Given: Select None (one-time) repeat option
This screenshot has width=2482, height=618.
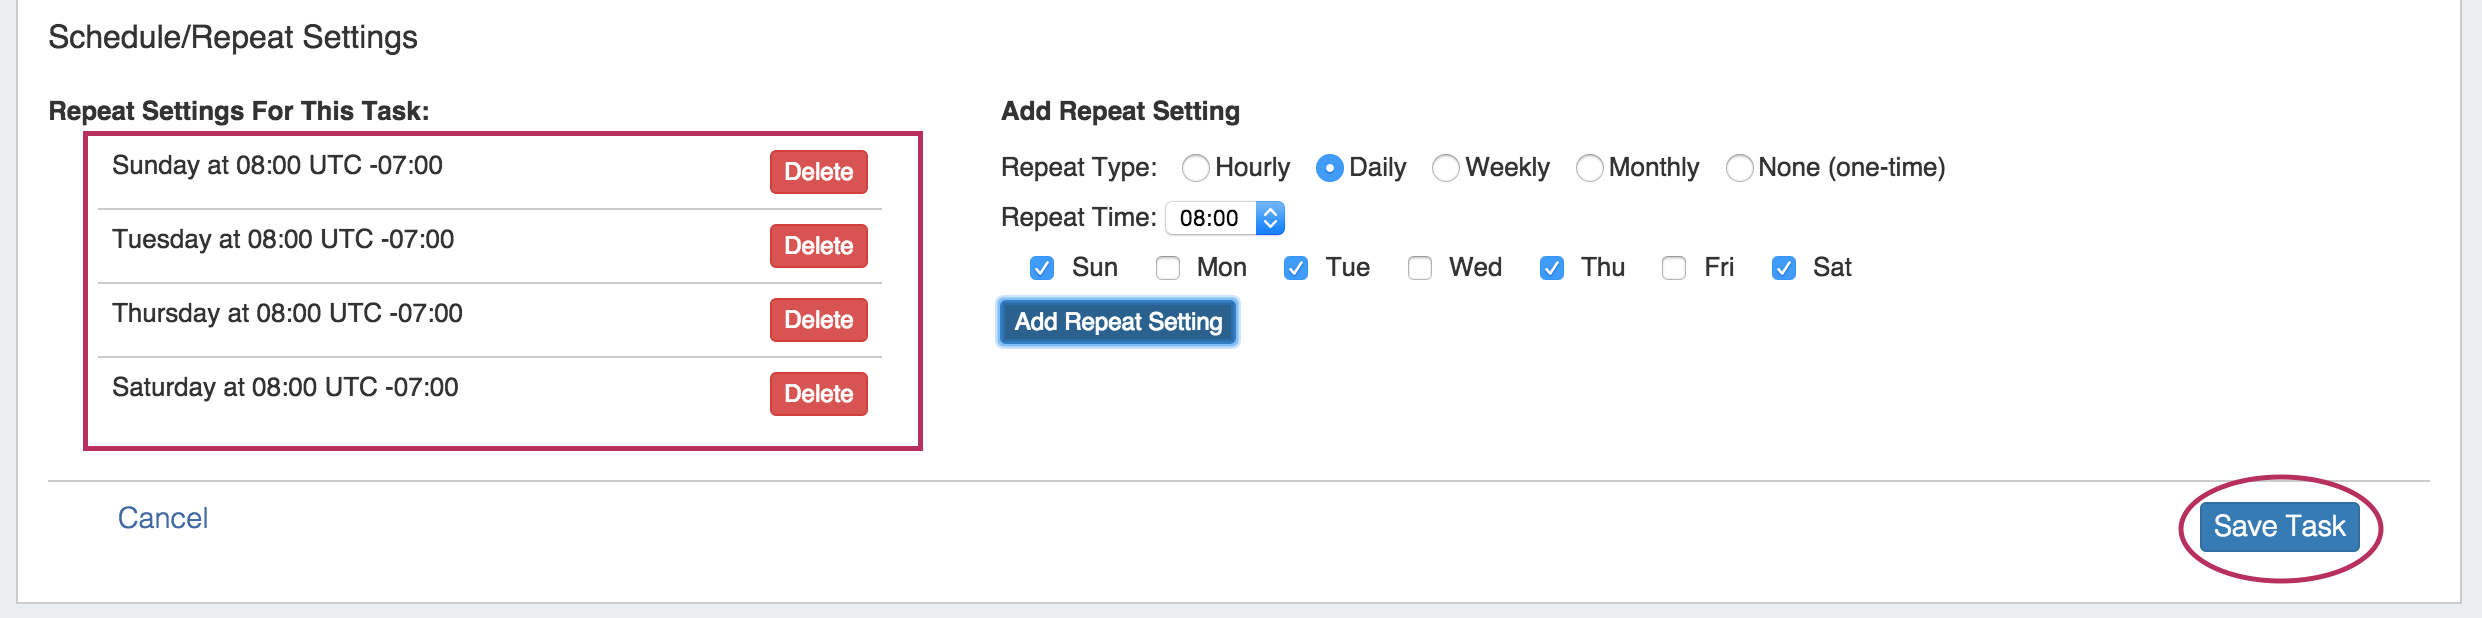Looking at the screenshot, I should (1739, 168).
